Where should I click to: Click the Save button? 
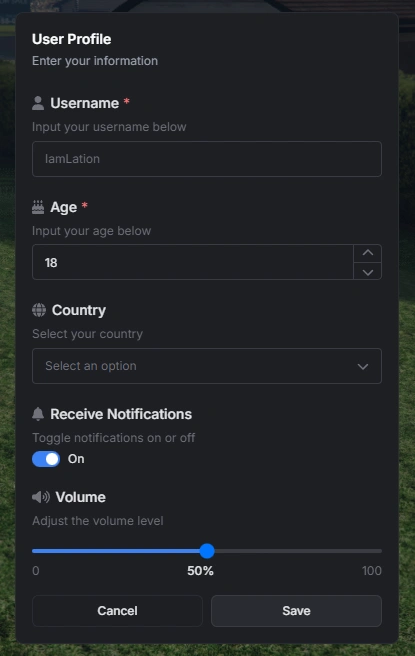[296, 611]
